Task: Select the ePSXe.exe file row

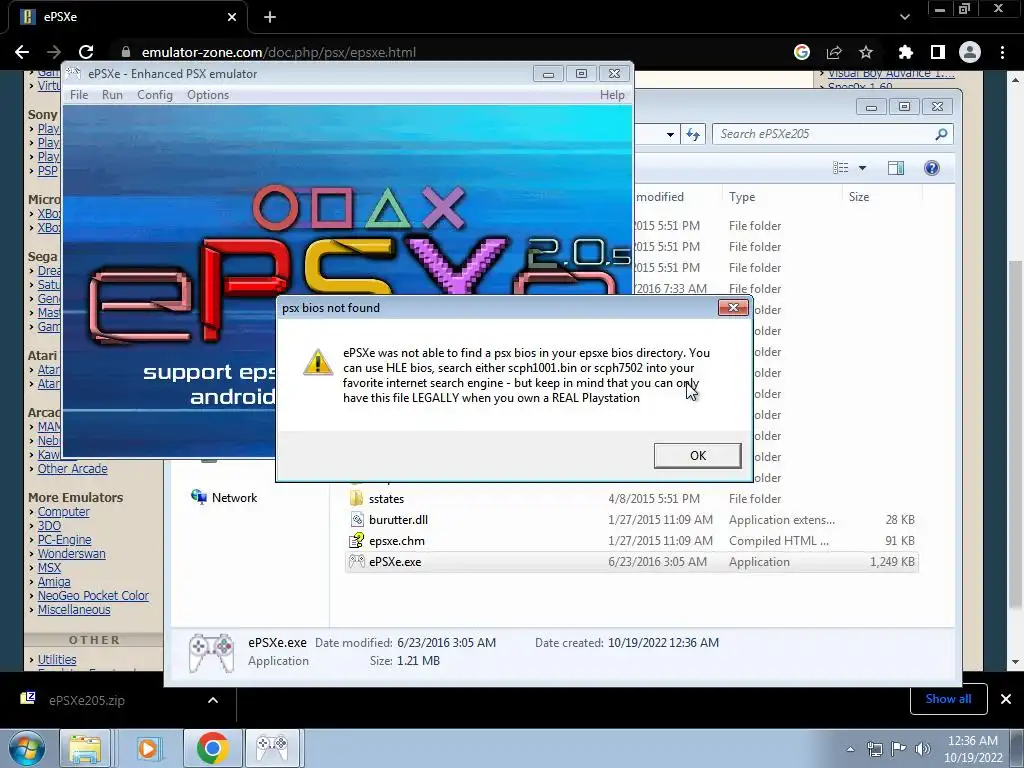Action: 632,562
